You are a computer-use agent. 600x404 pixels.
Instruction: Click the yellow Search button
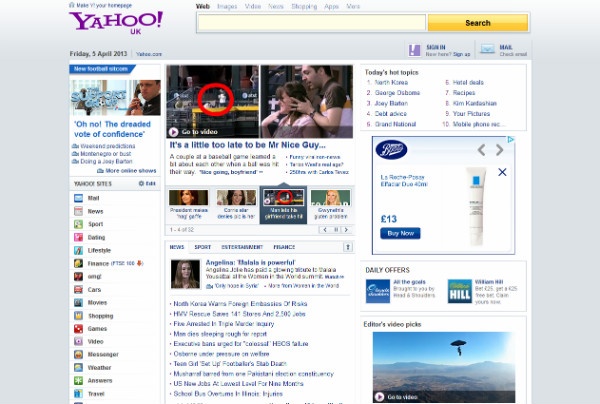point(478,23)
